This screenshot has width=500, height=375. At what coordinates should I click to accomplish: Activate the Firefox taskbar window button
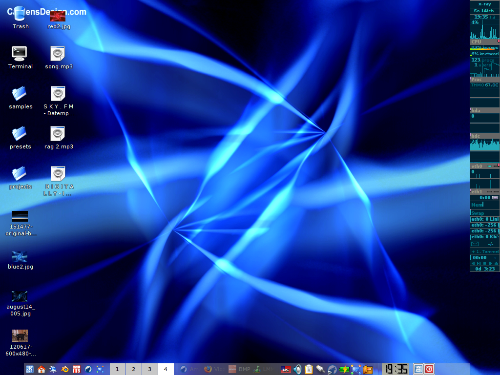tap(214, 369)
